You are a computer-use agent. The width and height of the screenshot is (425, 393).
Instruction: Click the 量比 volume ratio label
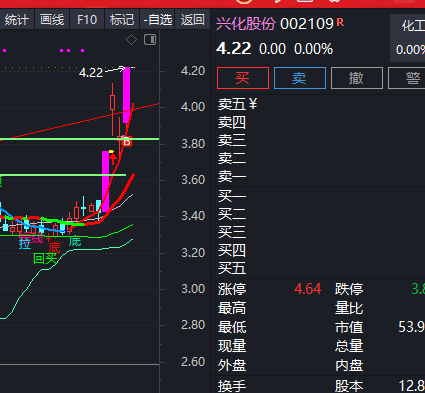pos(349,308)
